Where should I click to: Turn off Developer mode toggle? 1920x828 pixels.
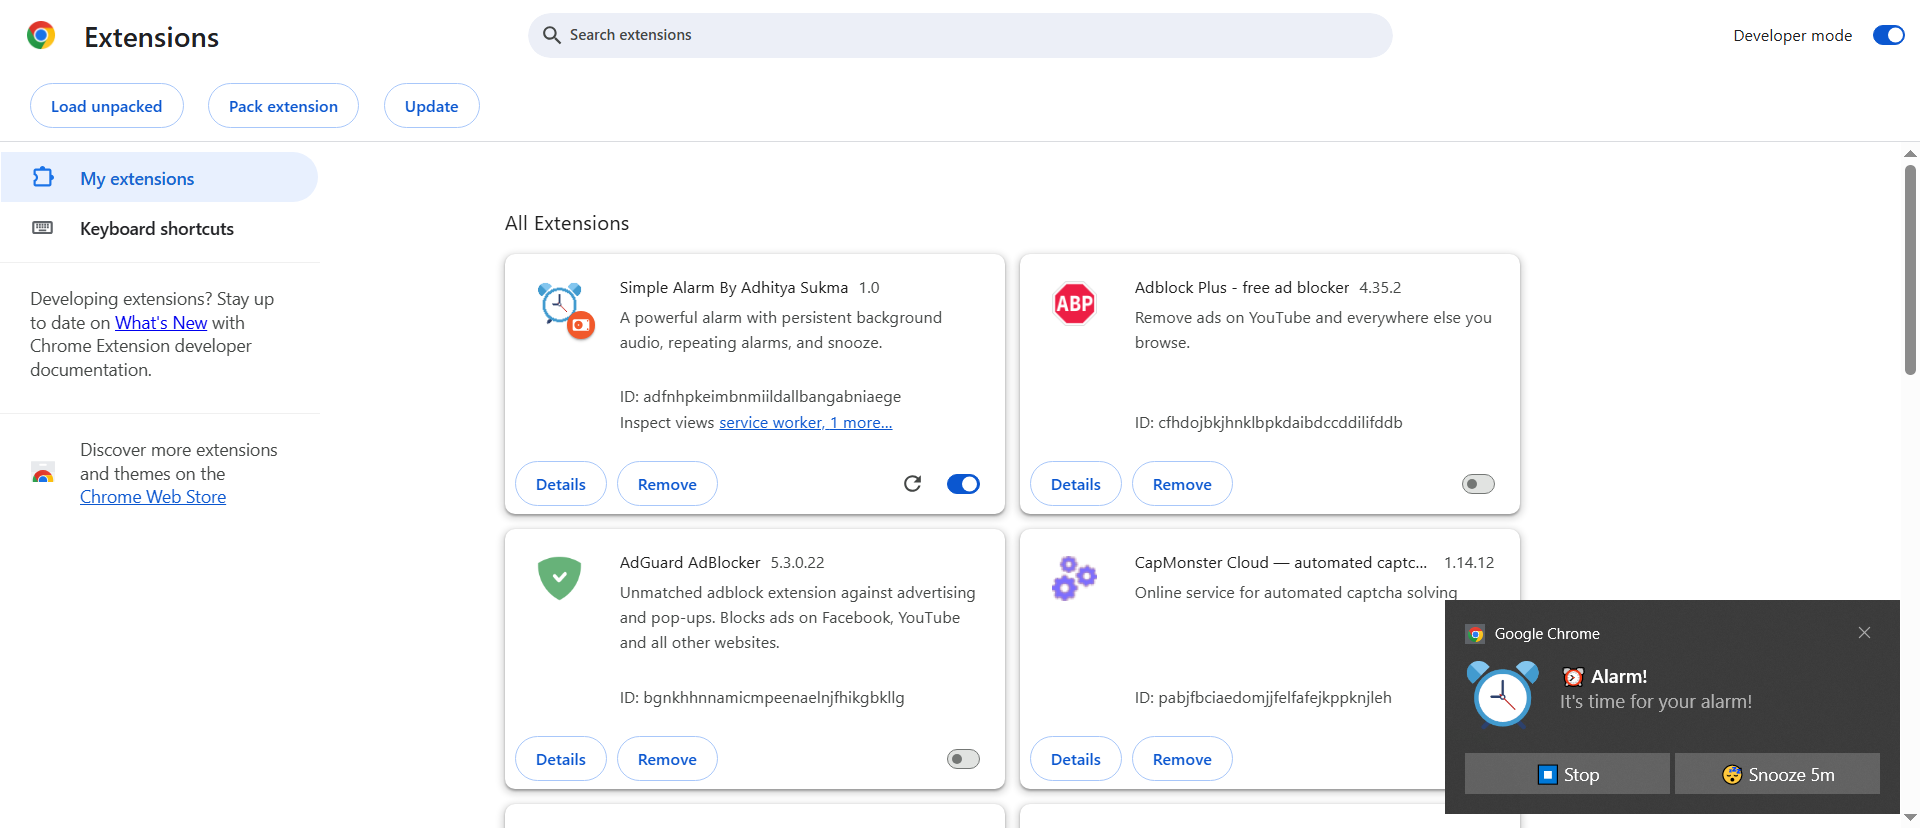click(1888, 35)
